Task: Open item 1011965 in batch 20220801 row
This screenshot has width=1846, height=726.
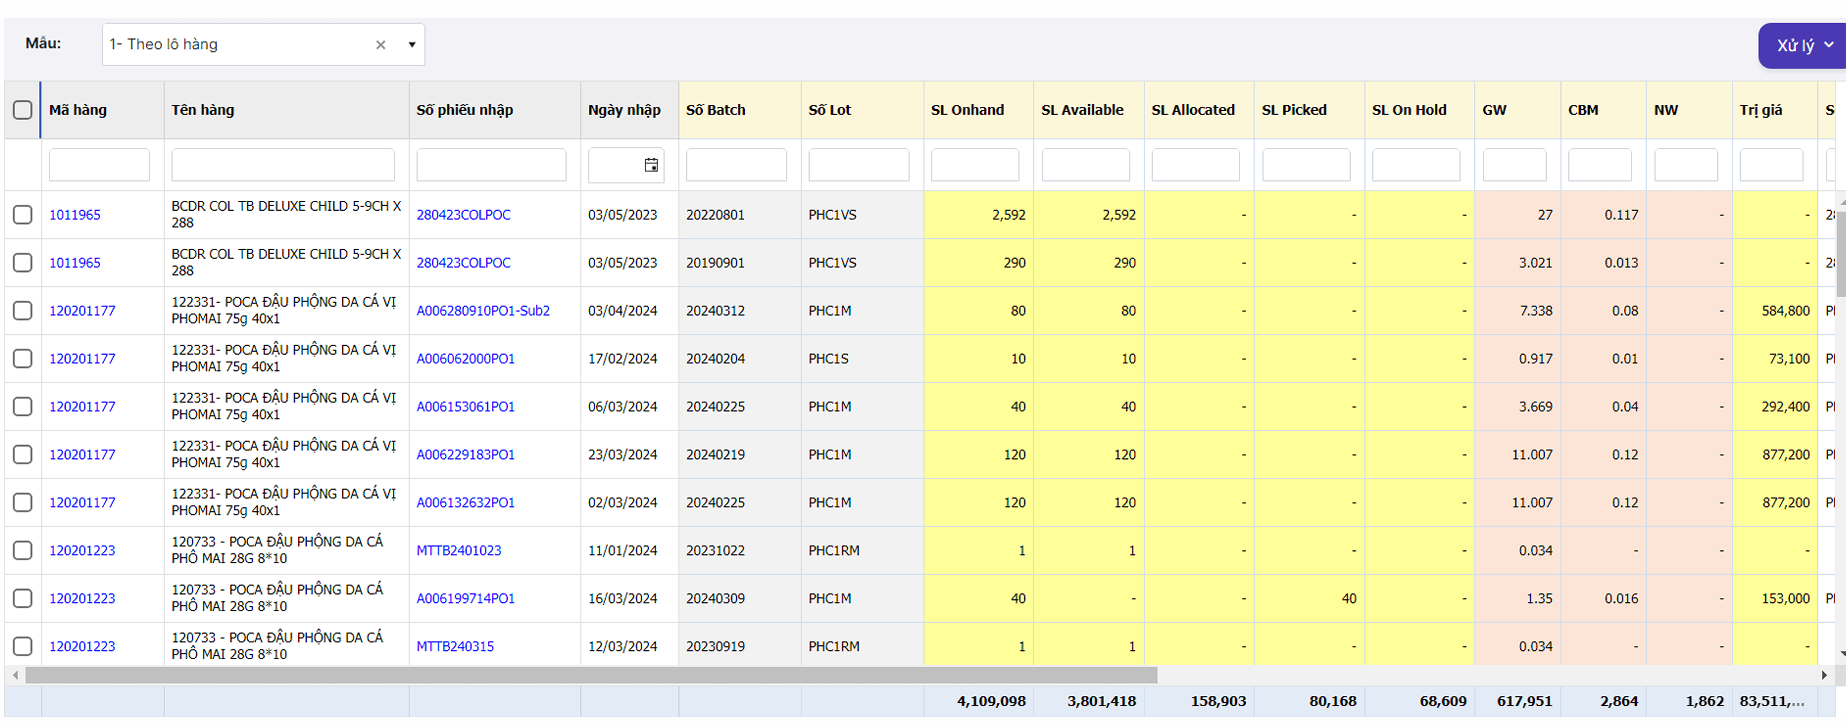Action: click(x=75, y=215)
